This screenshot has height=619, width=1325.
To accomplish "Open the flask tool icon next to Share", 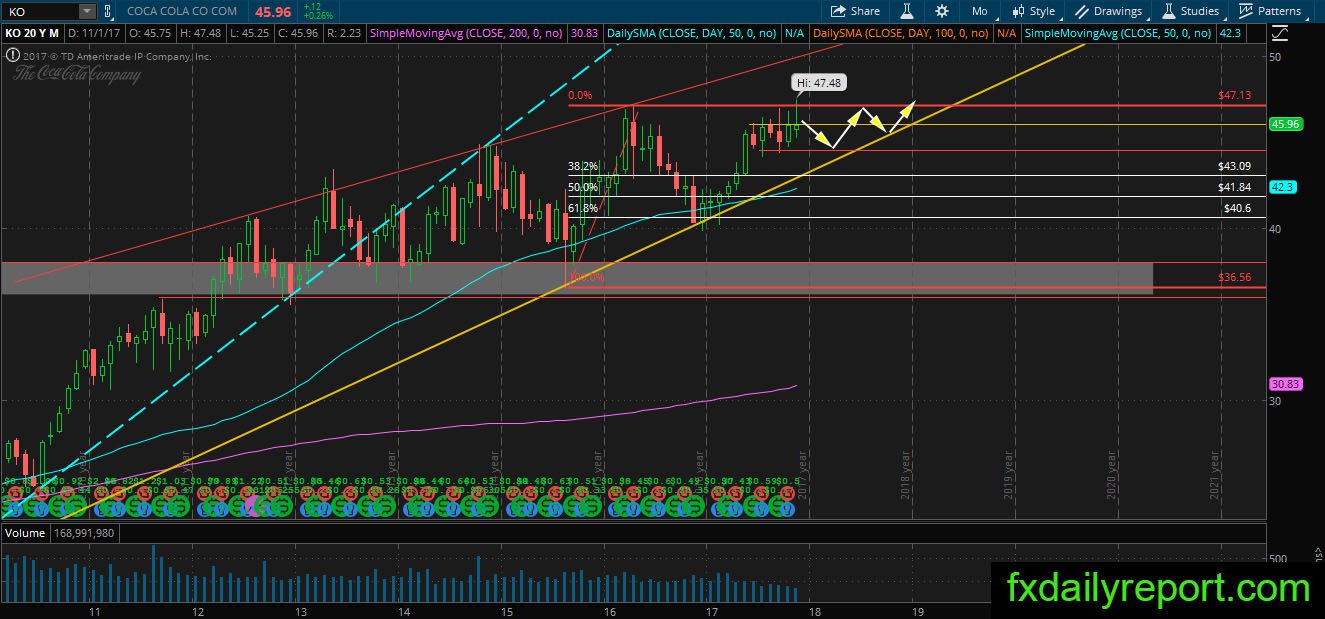I will pos(907,11).
